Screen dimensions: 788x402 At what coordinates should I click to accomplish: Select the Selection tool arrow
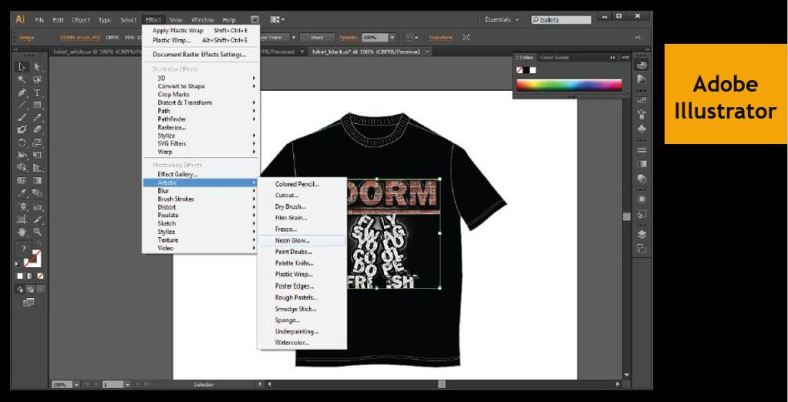pos(23,67)
